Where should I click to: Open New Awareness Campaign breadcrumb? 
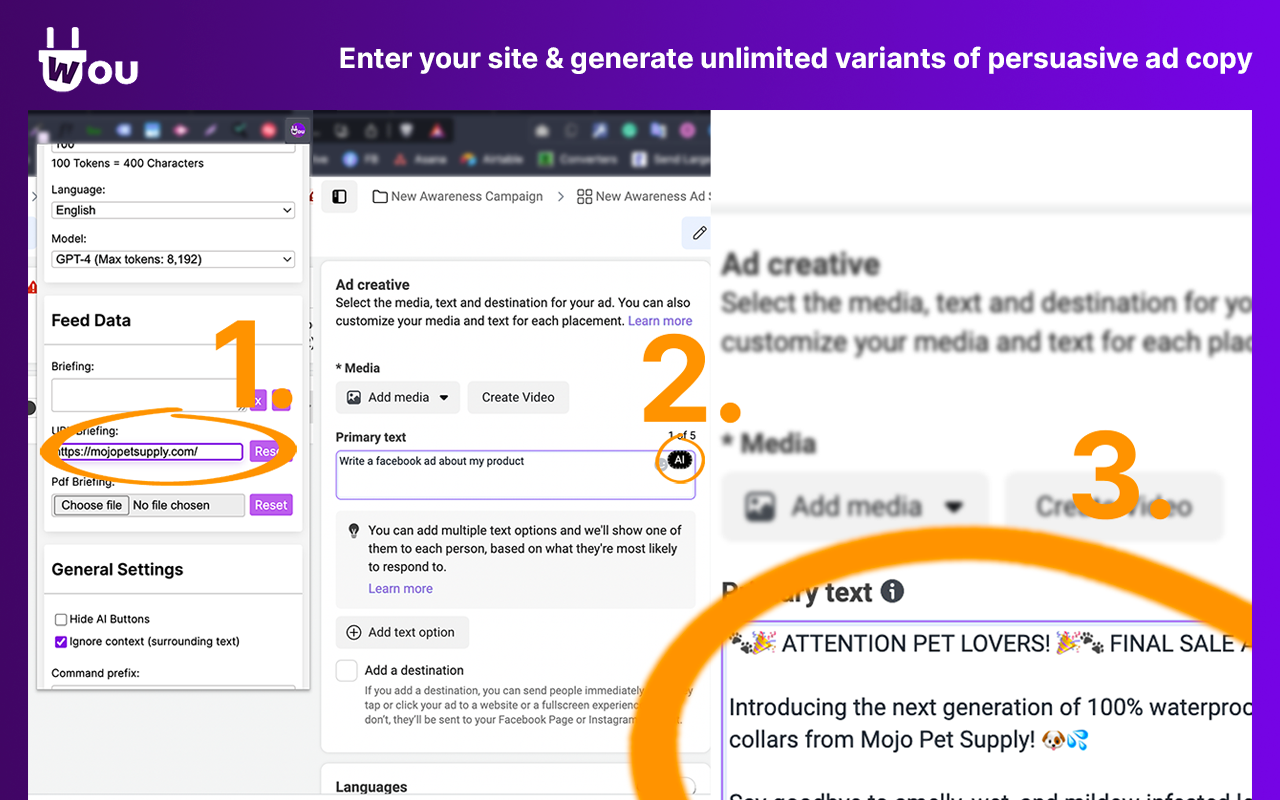(x=458, y=196)
